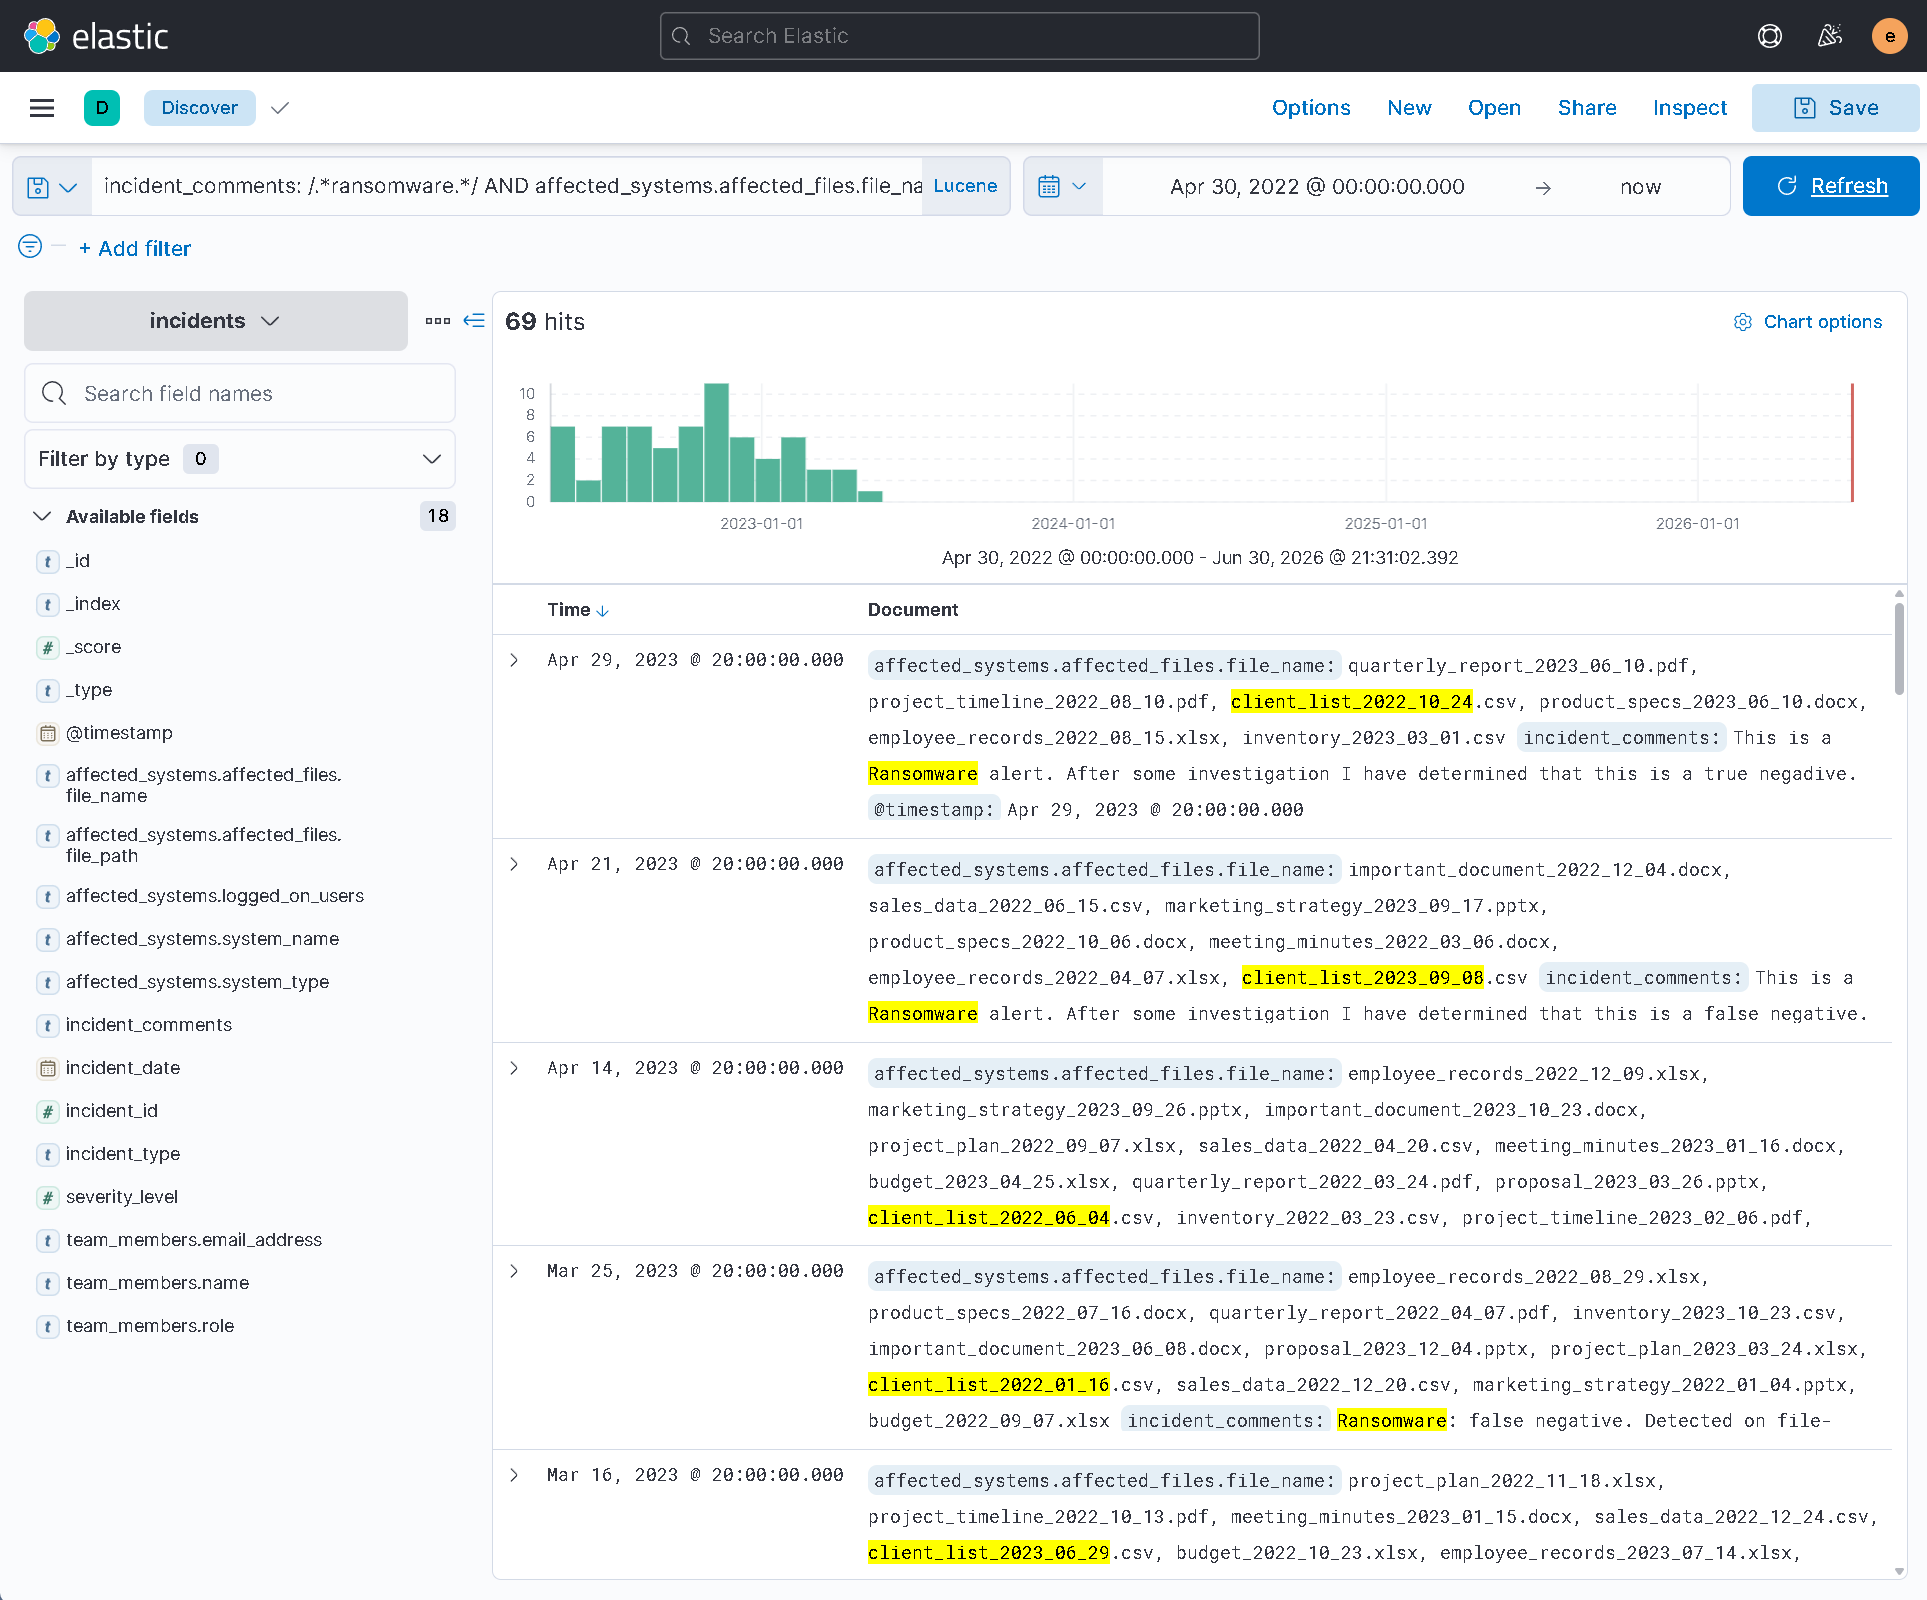Select the team_members.role field
Screen dimensions: 1927x1600
tap(150, 1326)
